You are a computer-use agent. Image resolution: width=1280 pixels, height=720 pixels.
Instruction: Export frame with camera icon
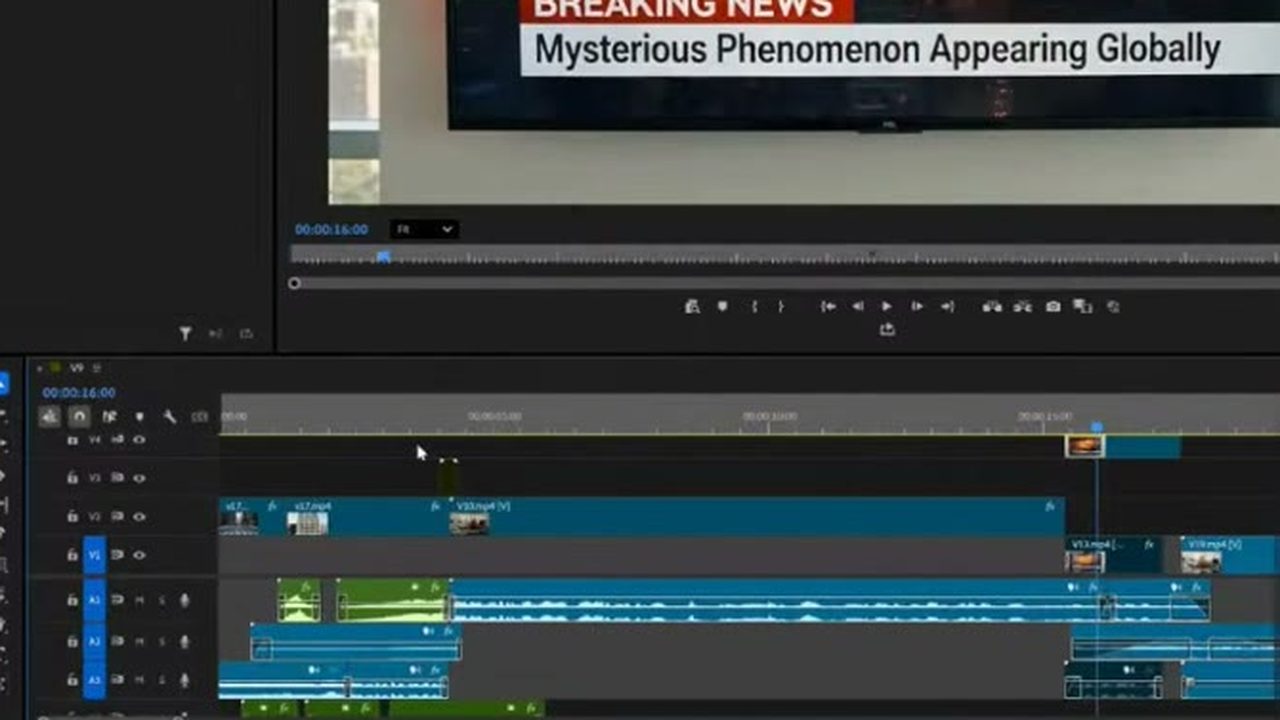[x=1053, y=306]
